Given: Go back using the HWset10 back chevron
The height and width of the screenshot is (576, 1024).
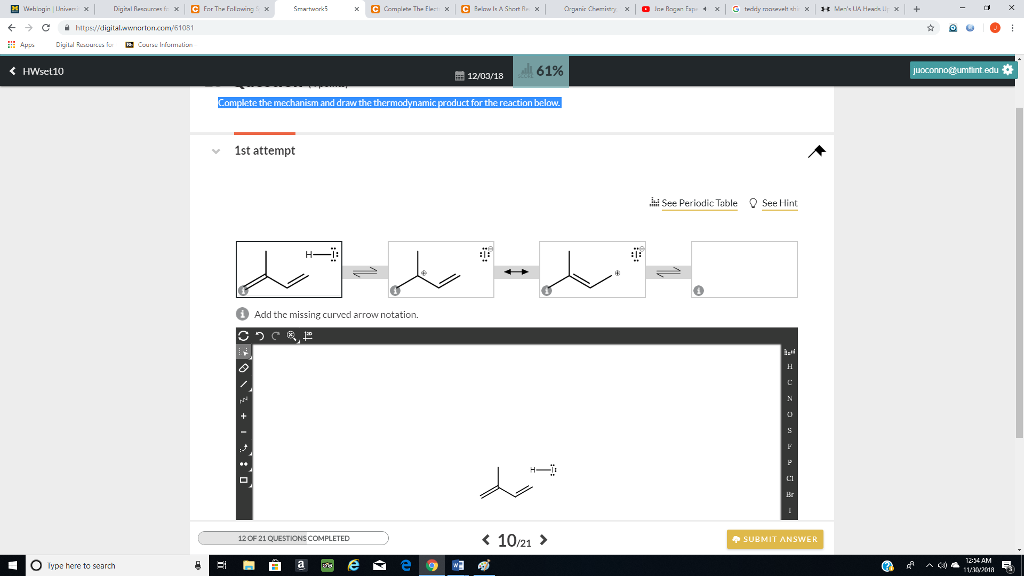Looking at the screenshot, I should click(12, 69).
